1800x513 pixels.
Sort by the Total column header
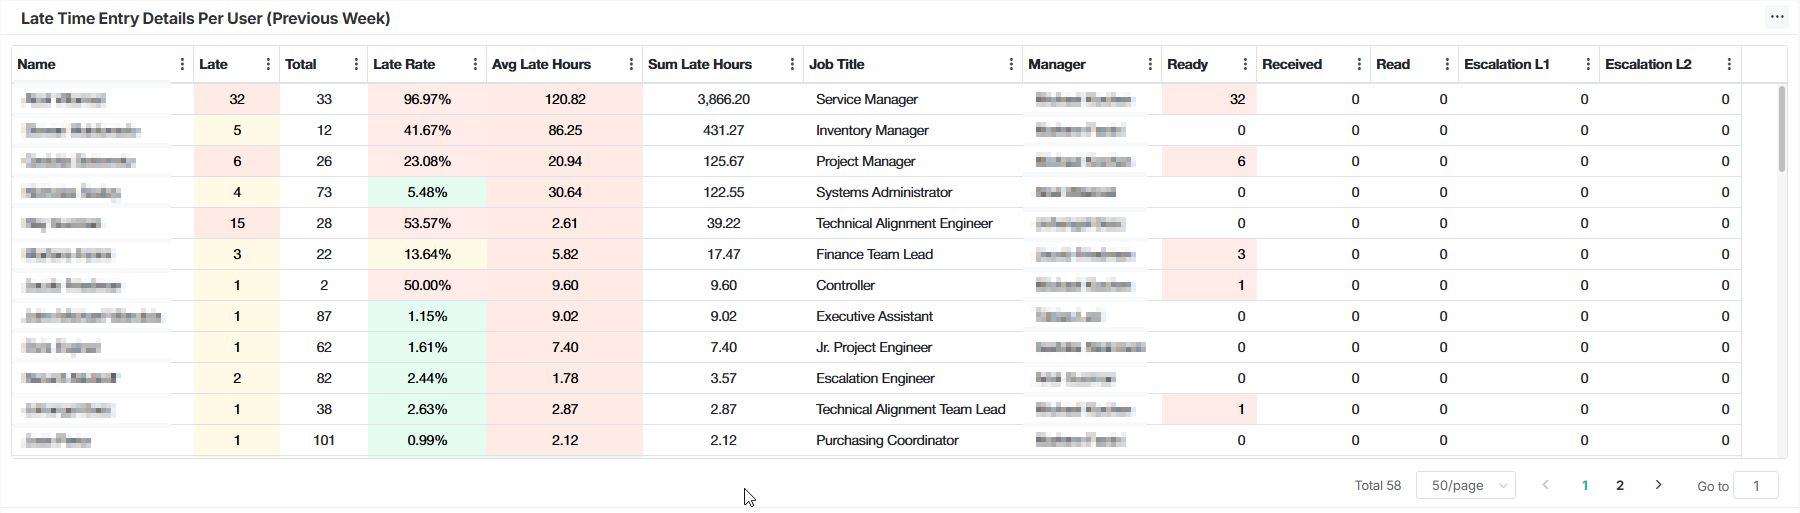[301, 64]
